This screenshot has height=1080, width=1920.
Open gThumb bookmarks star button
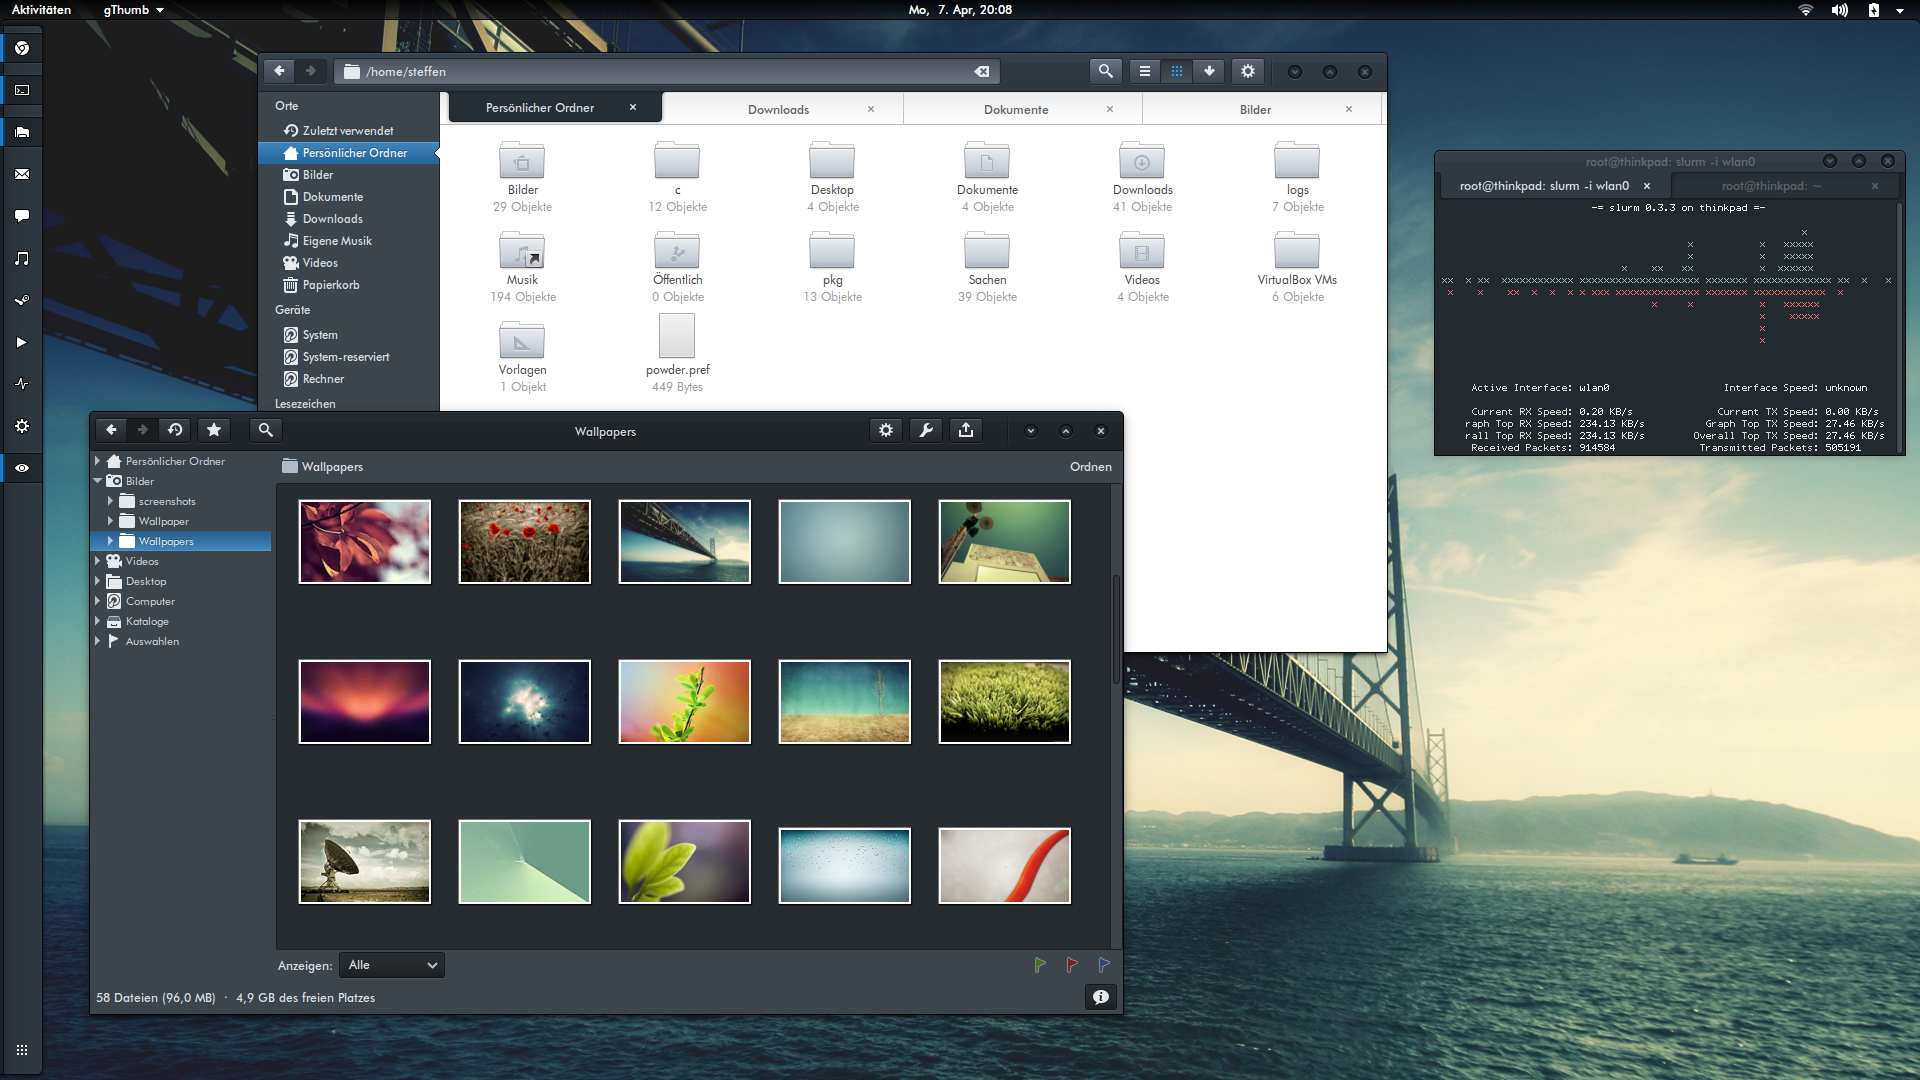click(x=214, y=430)
